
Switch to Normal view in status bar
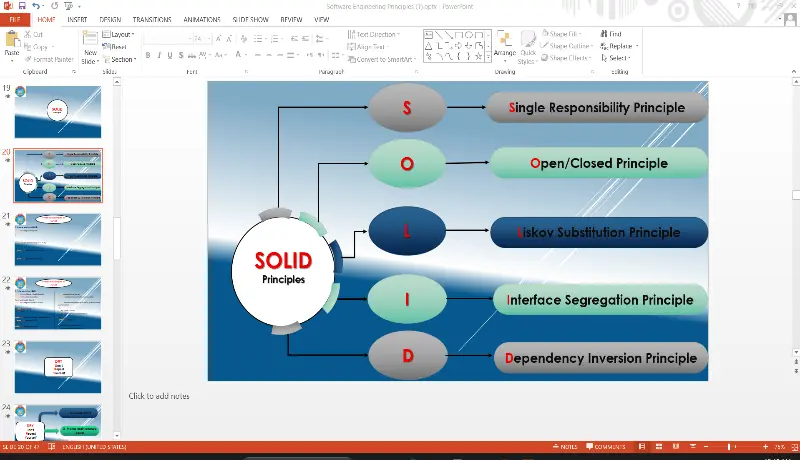pyautogui.click(x=642, y=447)
